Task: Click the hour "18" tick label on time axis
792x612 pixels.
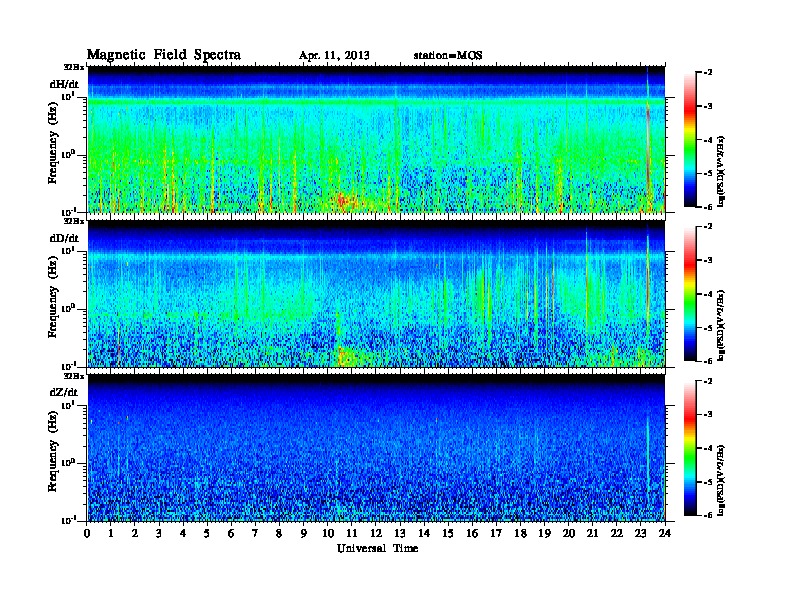Action: point(520,533)
